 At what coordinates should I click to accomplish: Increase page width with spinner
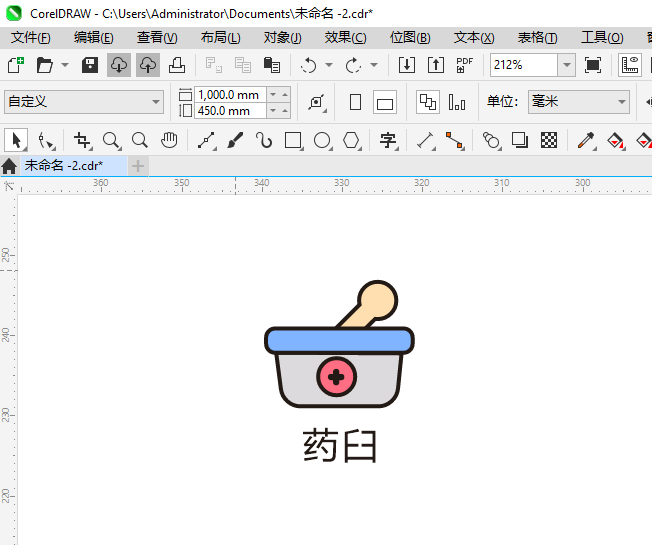(285, 95)
